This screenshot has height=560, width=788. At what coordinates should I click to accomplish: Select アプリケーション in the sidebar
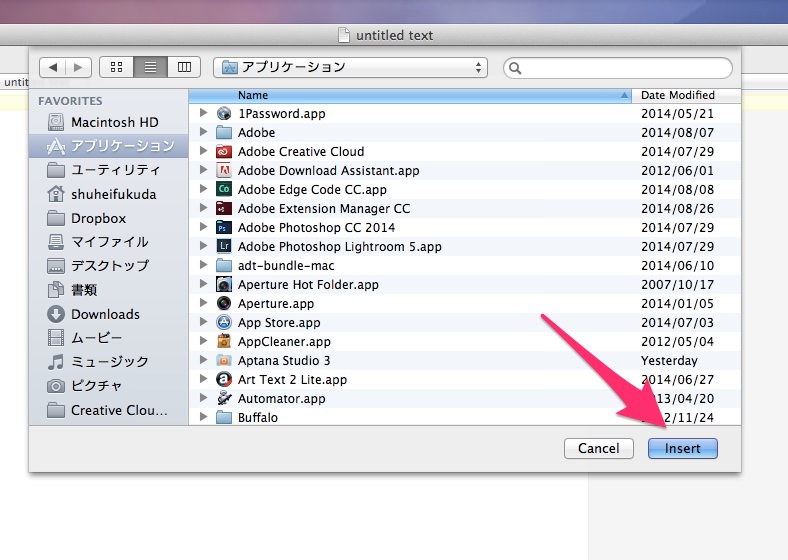point(109,146)
